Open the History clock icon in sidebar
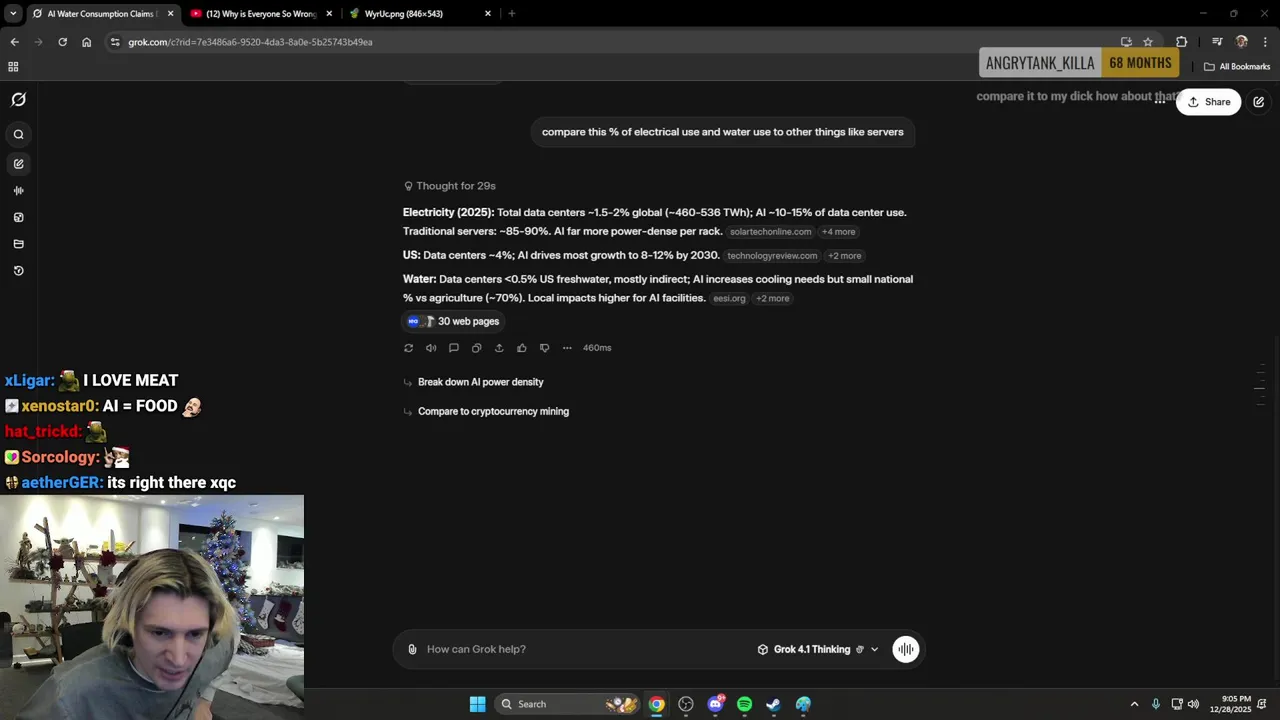 tap(18, 271)
